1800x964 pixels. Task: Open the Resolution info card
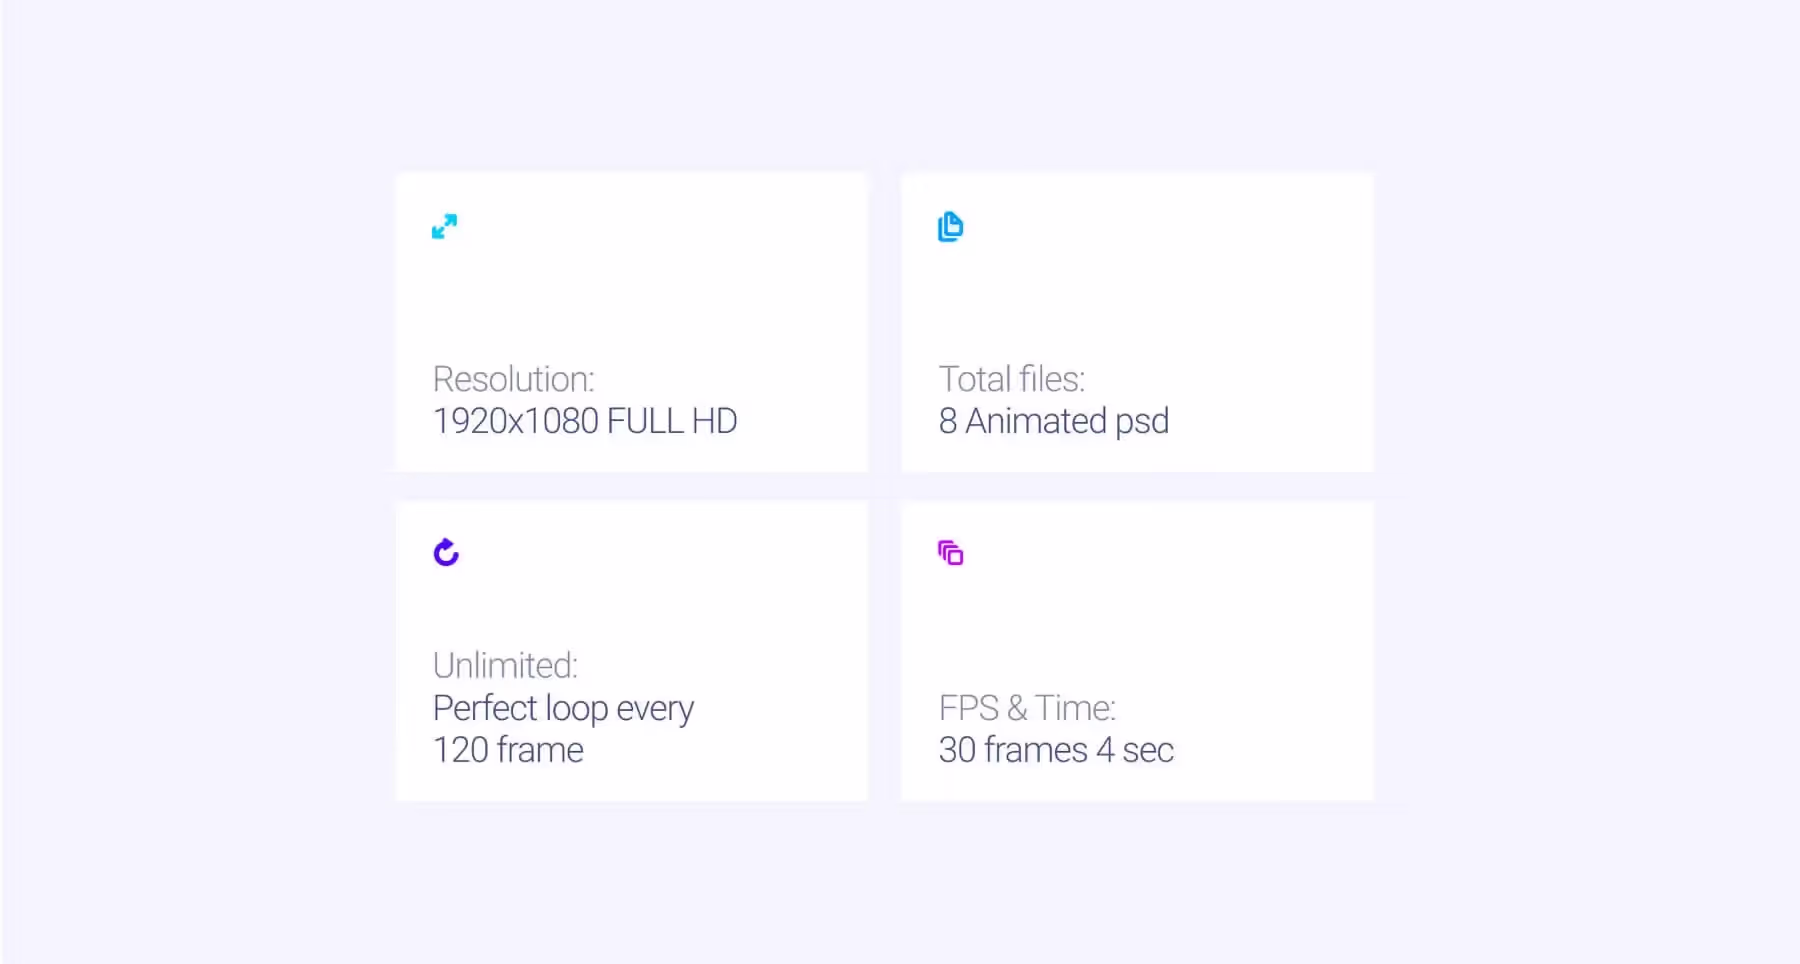point(632,322)
